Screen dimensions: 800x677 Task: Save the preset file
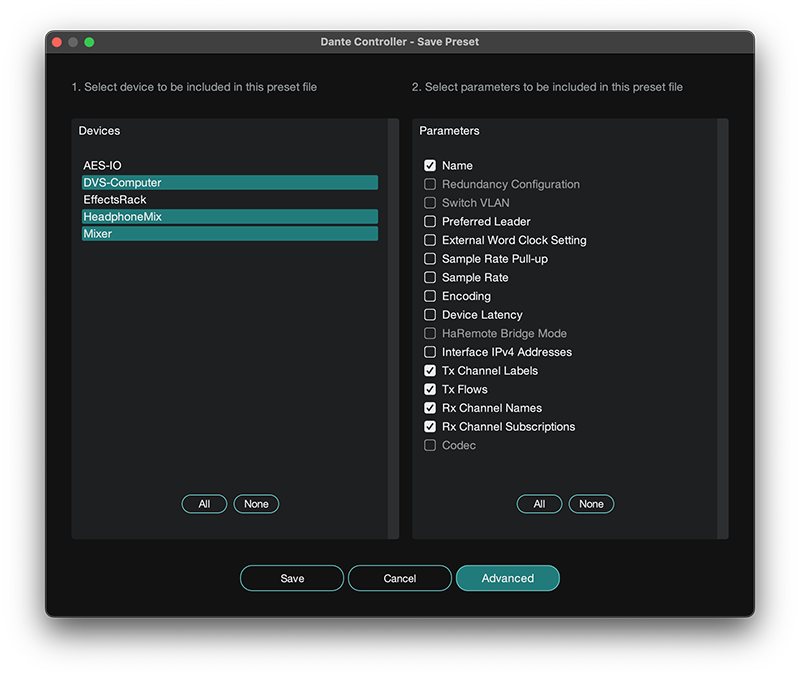coord(292,578)
